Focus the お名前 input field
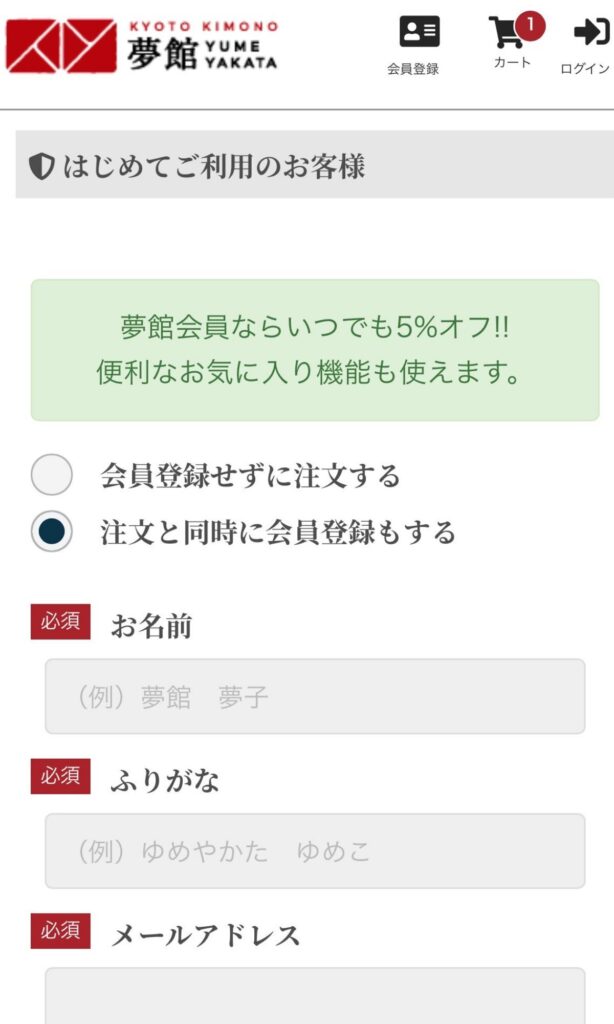614x1024 pixels. click(x=314, y=696)
